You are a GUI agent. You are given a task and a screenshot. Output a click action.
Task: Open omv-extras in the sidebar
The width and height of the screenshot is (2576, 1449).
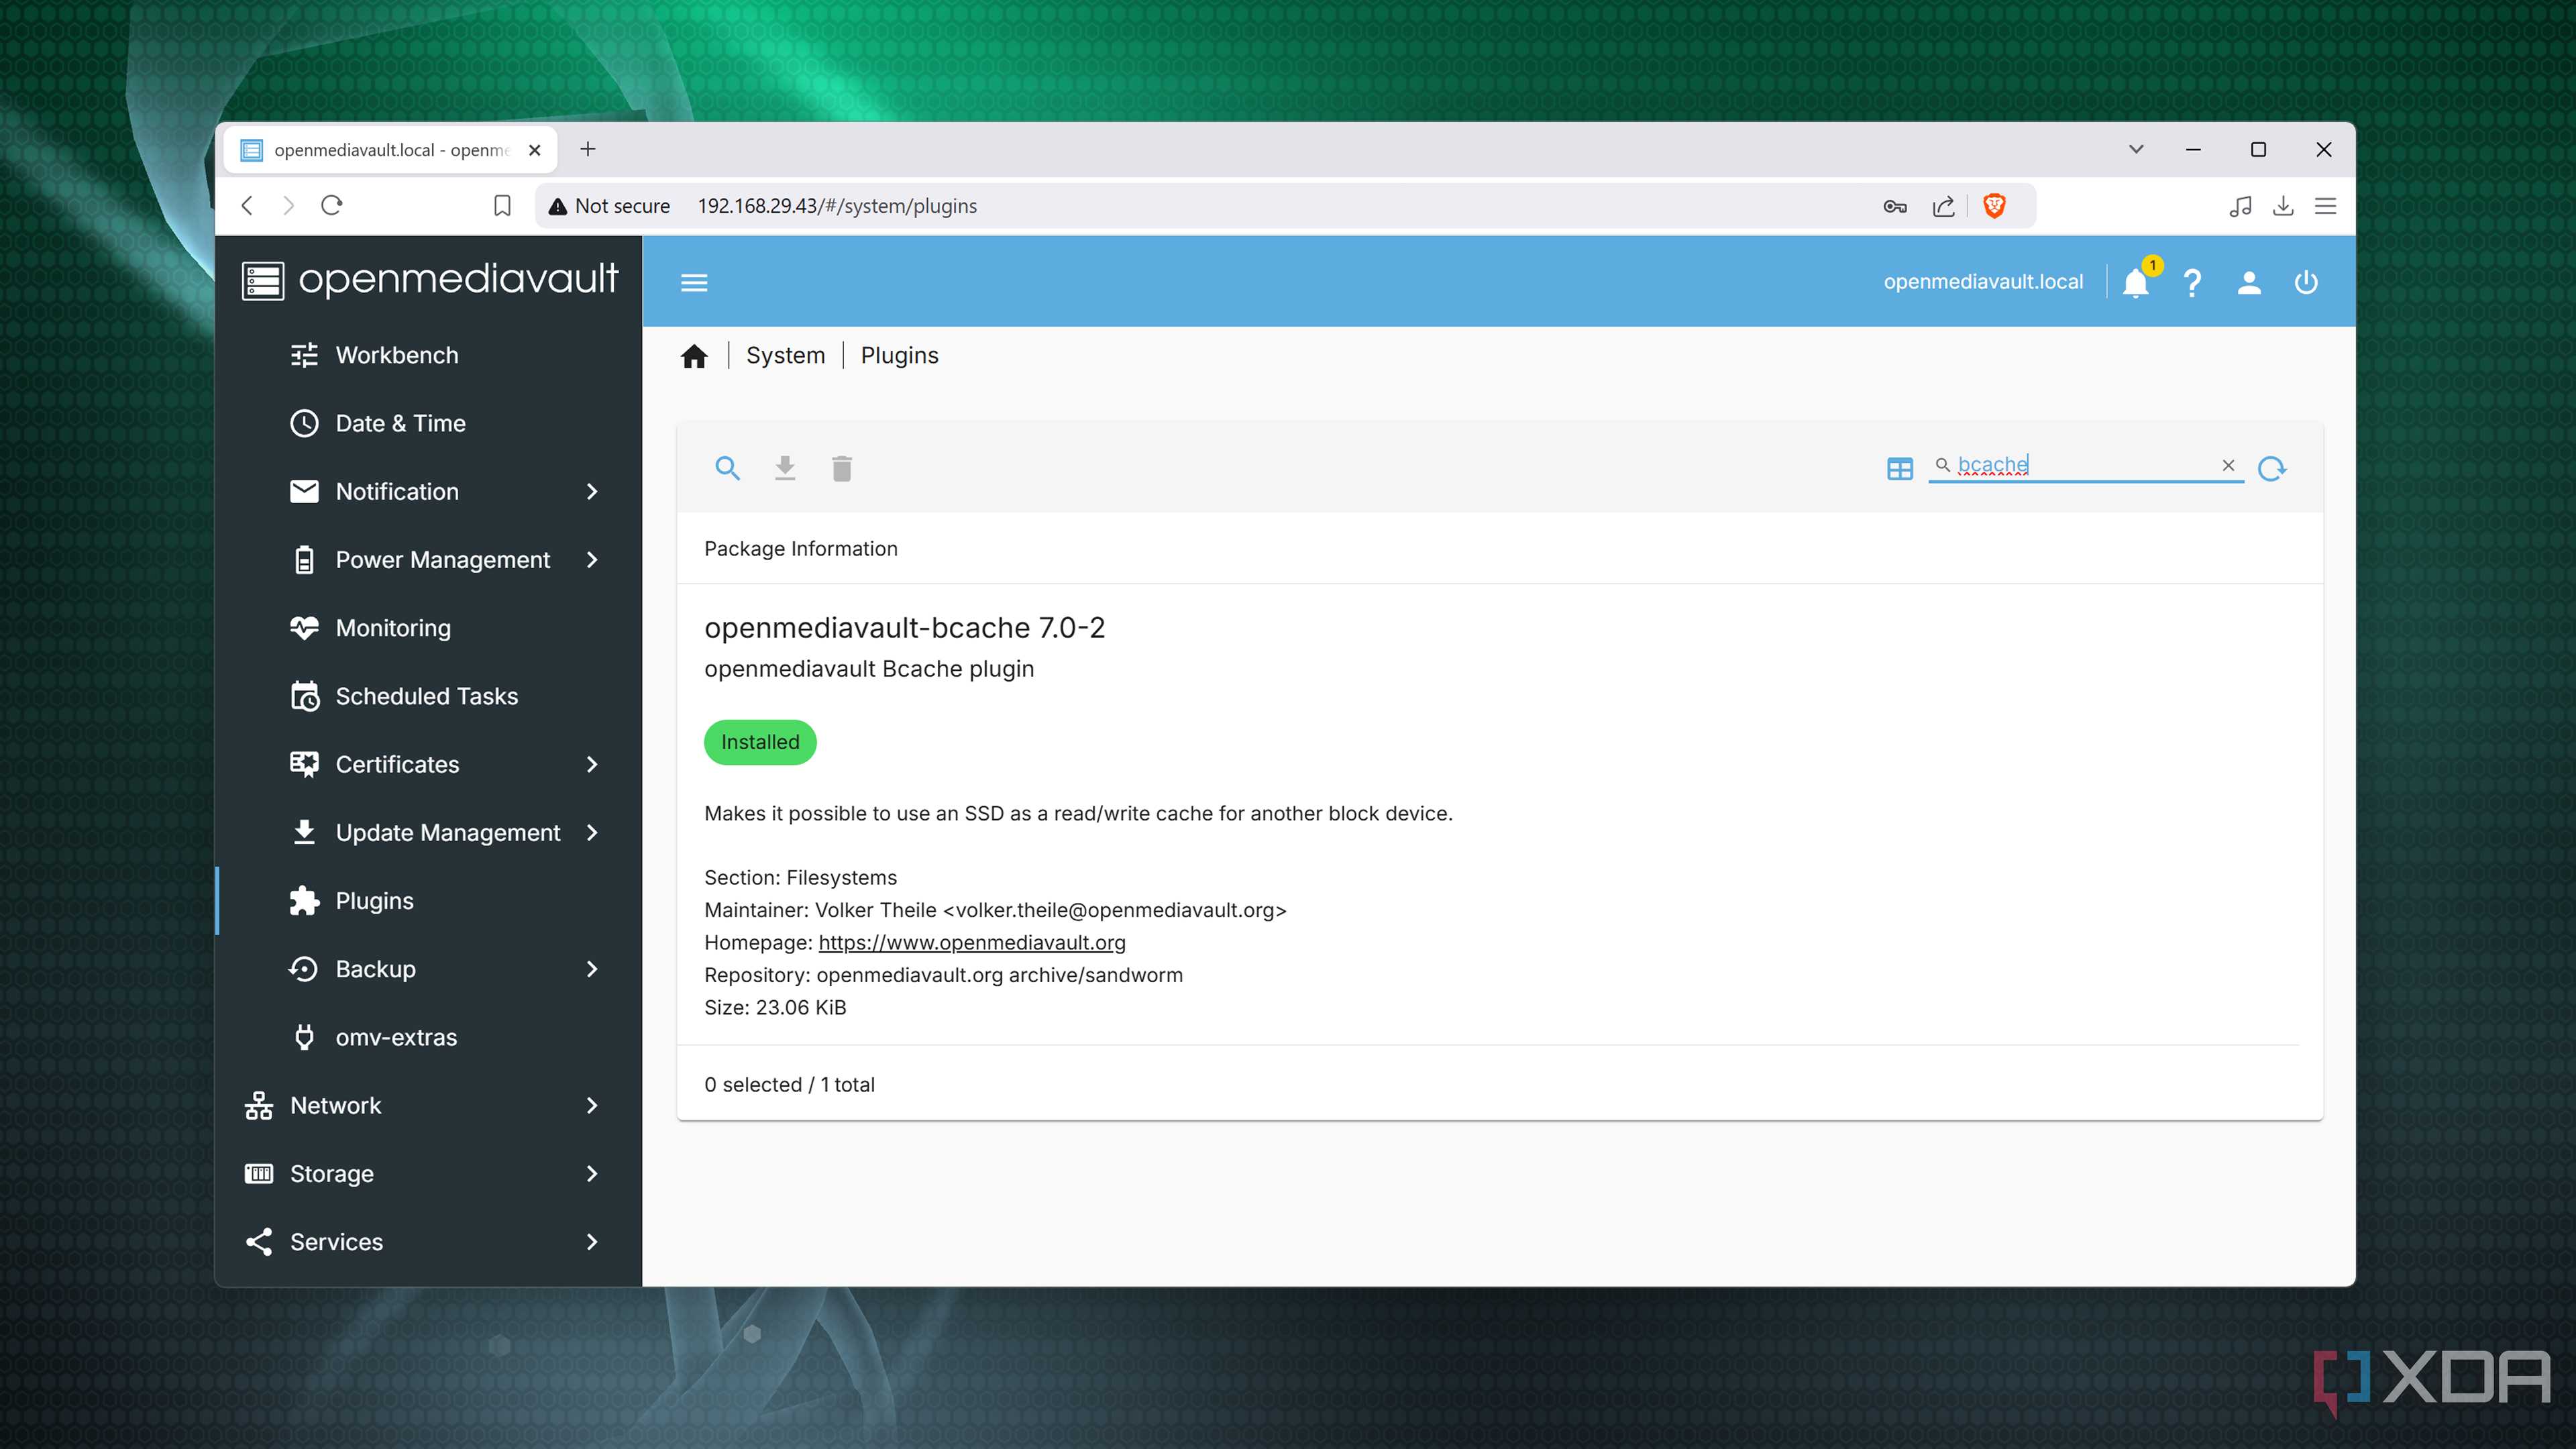pyautogui.click(x=429, y=1037)
